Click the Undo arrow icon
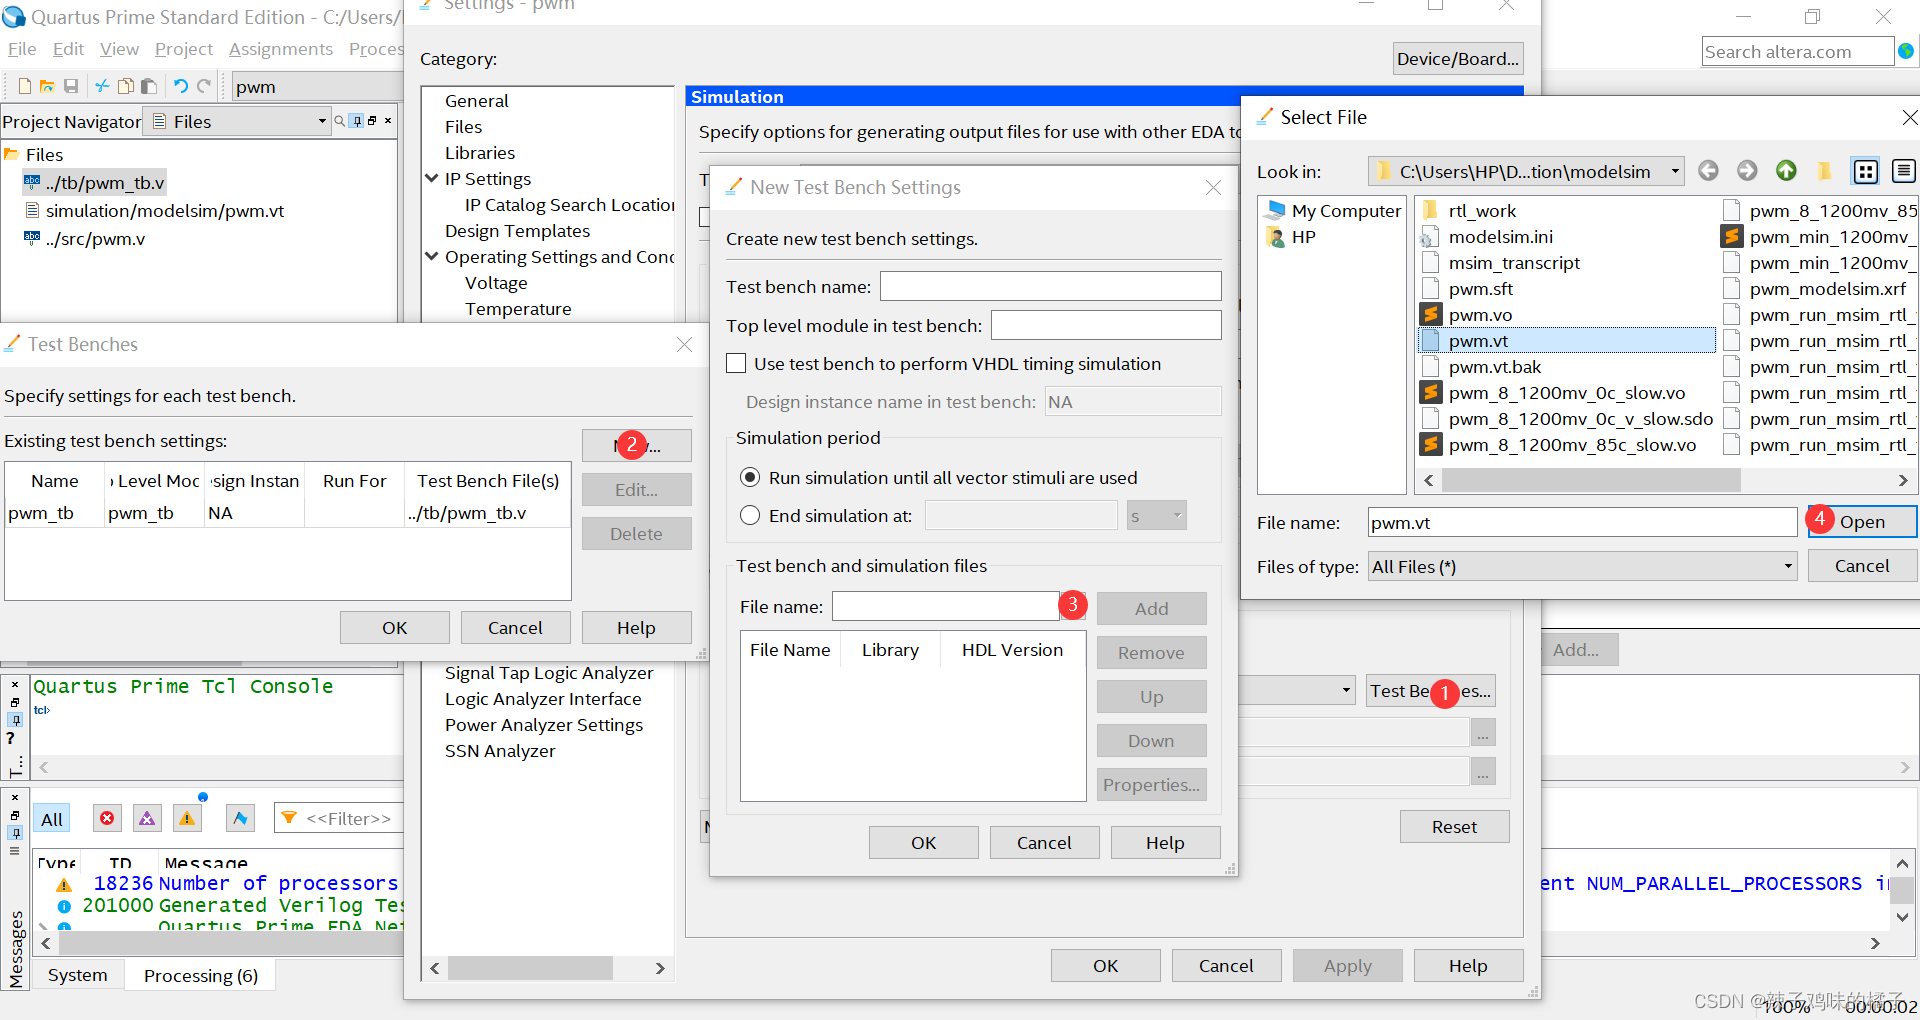The width and height of the screenshot is (1920, 1020). pos(180,86)
